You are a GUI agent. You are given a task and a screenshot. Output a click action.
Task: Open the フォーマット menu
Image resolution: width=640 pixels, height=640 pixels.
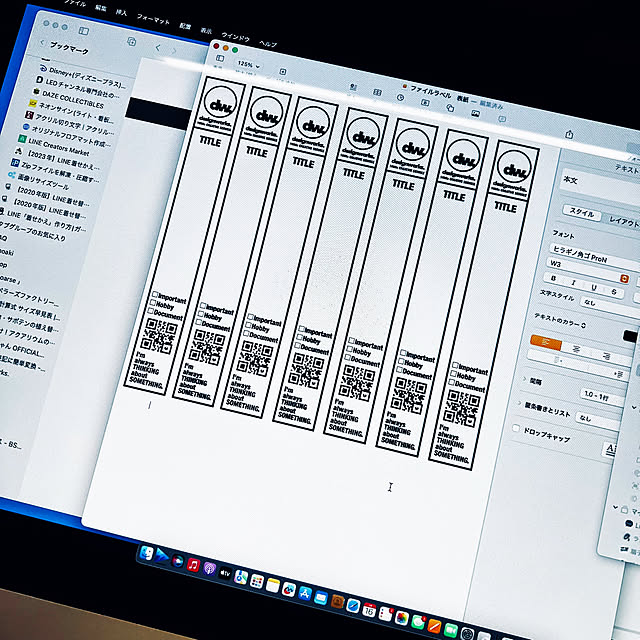pos(153,19)
